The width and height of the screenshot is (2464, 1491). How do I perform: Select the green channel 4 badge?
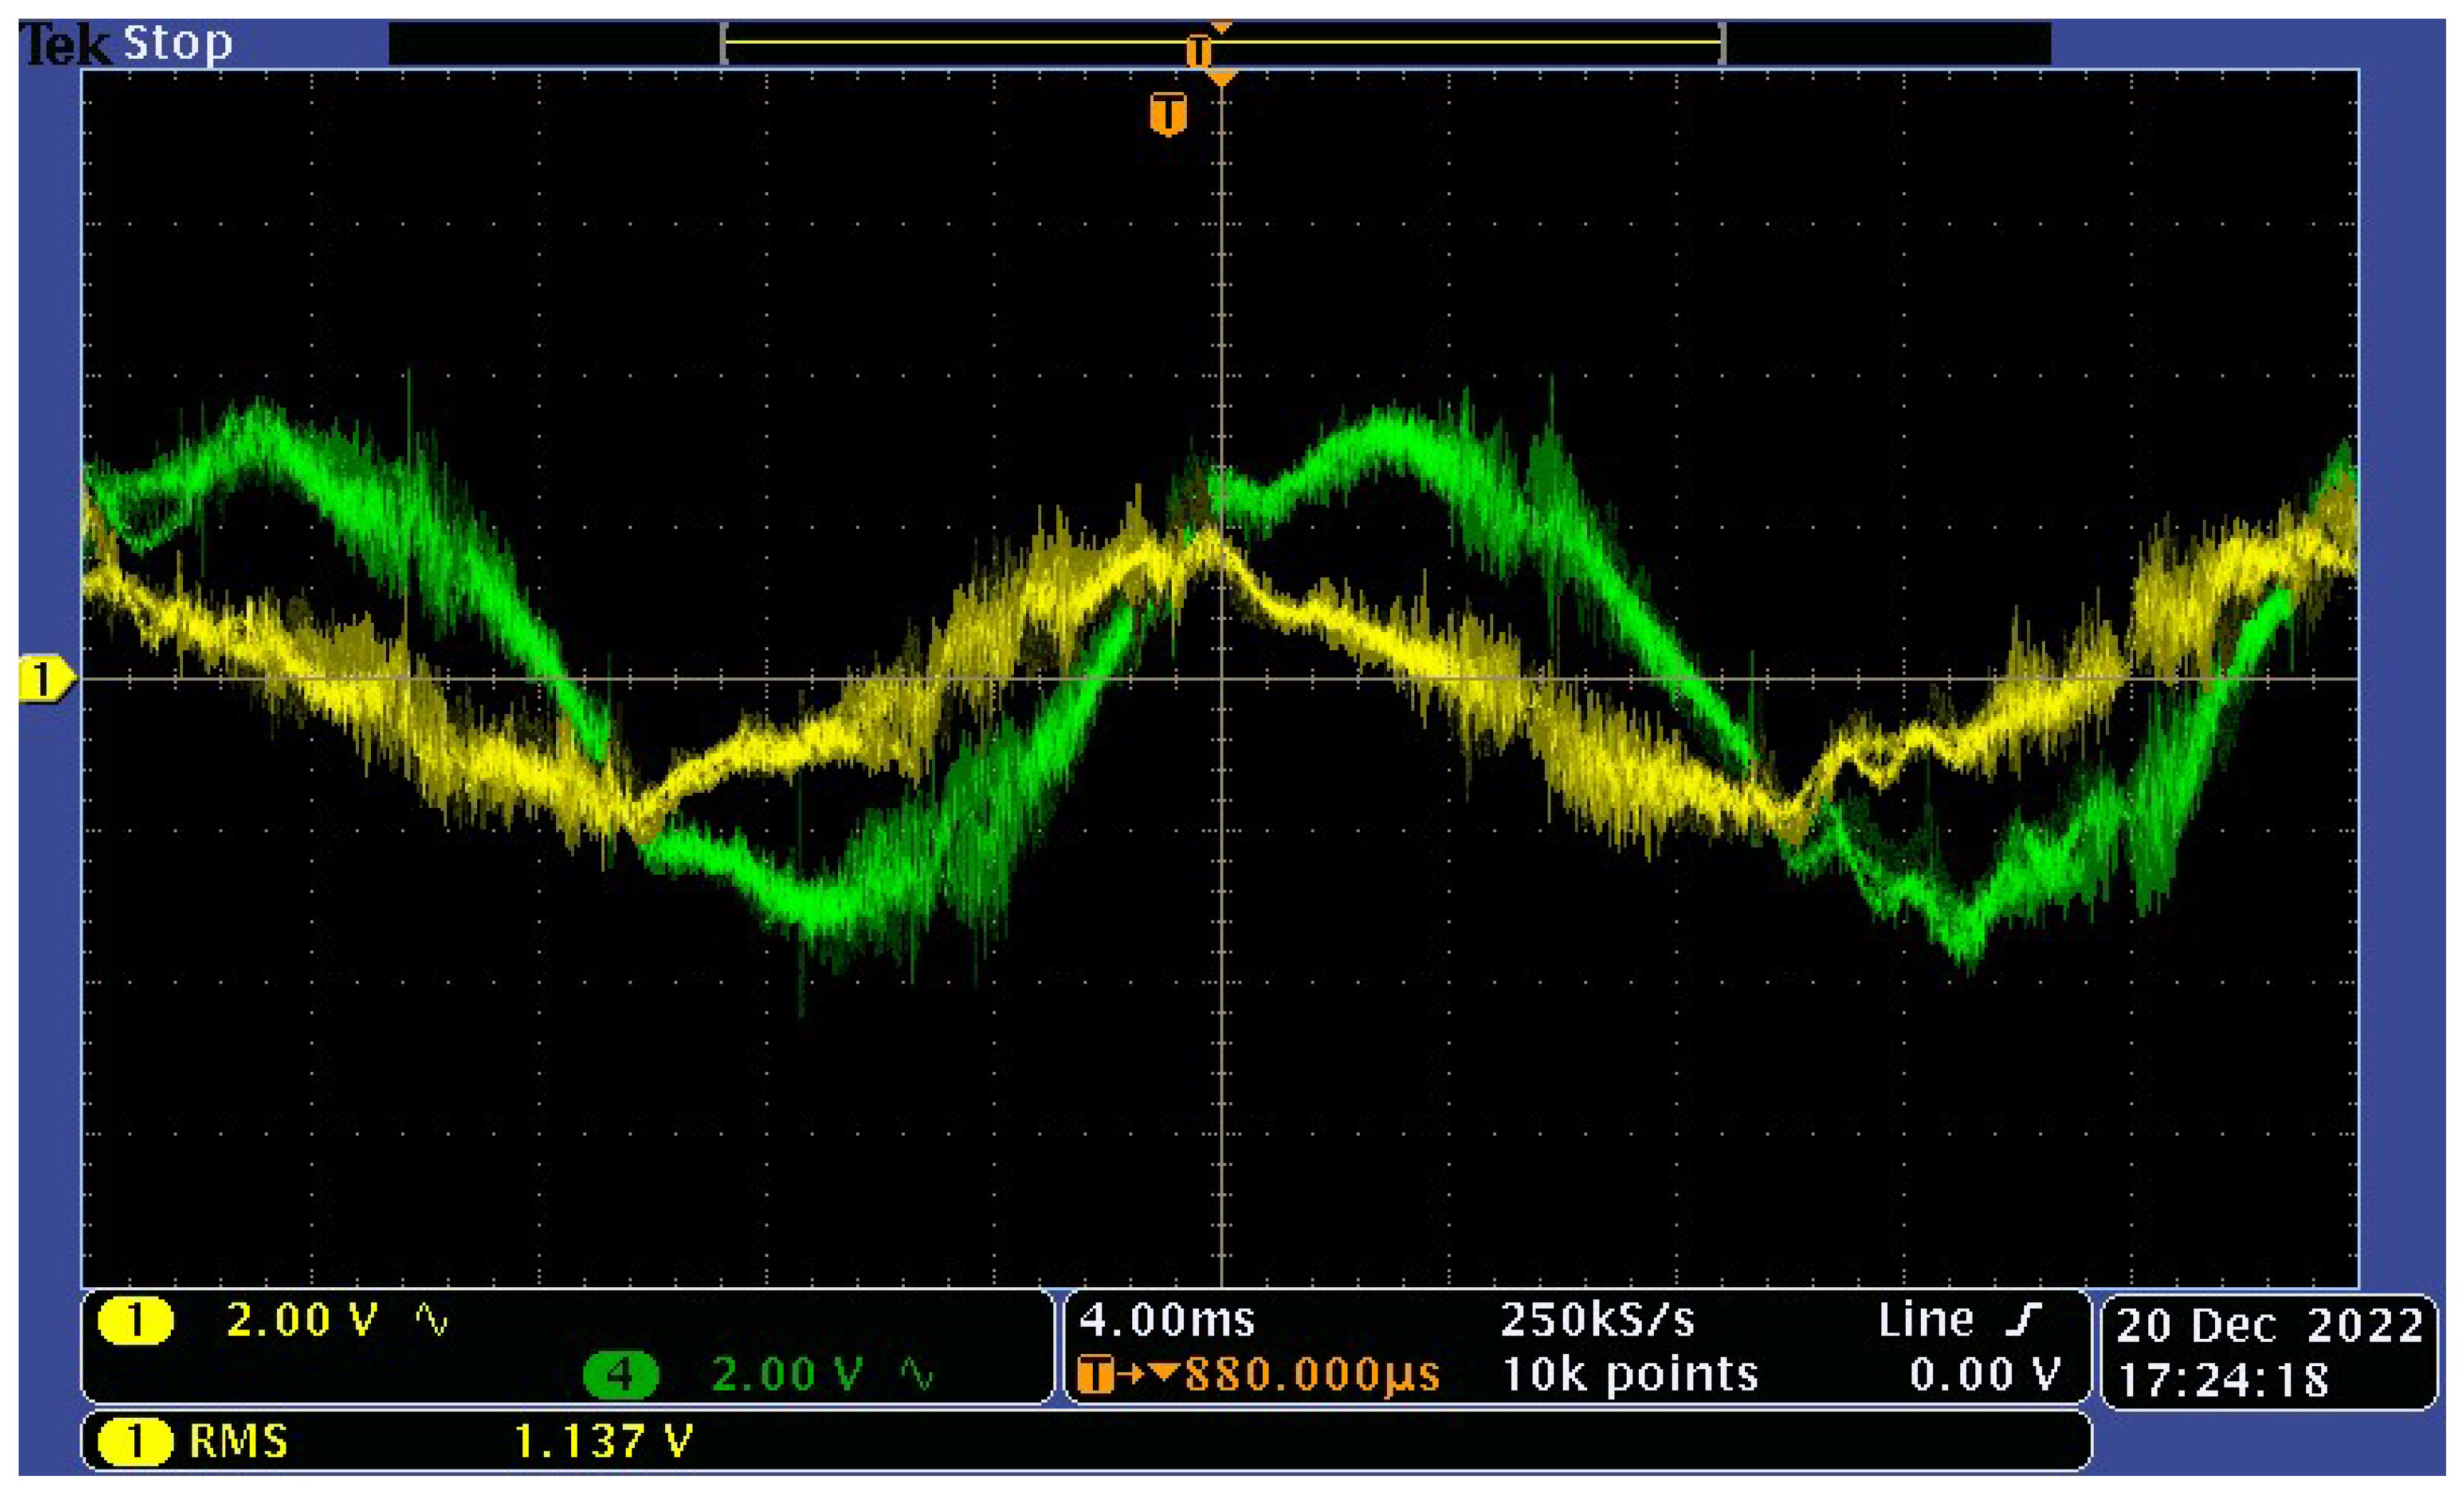620,1375
